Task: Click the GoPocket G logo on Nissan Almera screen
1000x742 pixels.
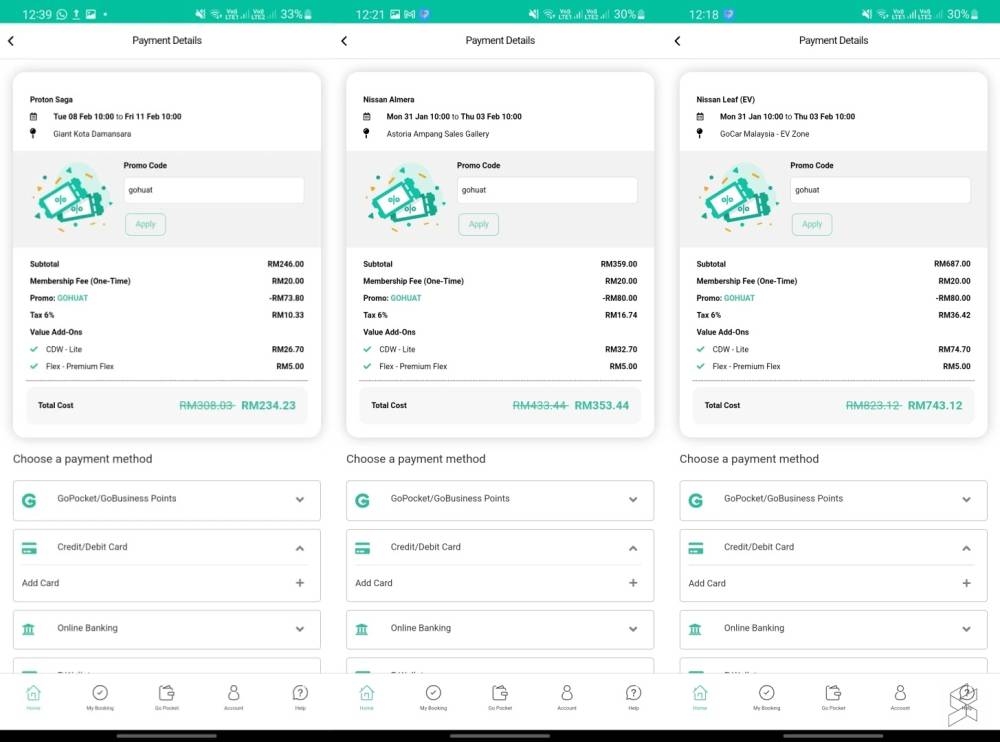Action: 362,501
